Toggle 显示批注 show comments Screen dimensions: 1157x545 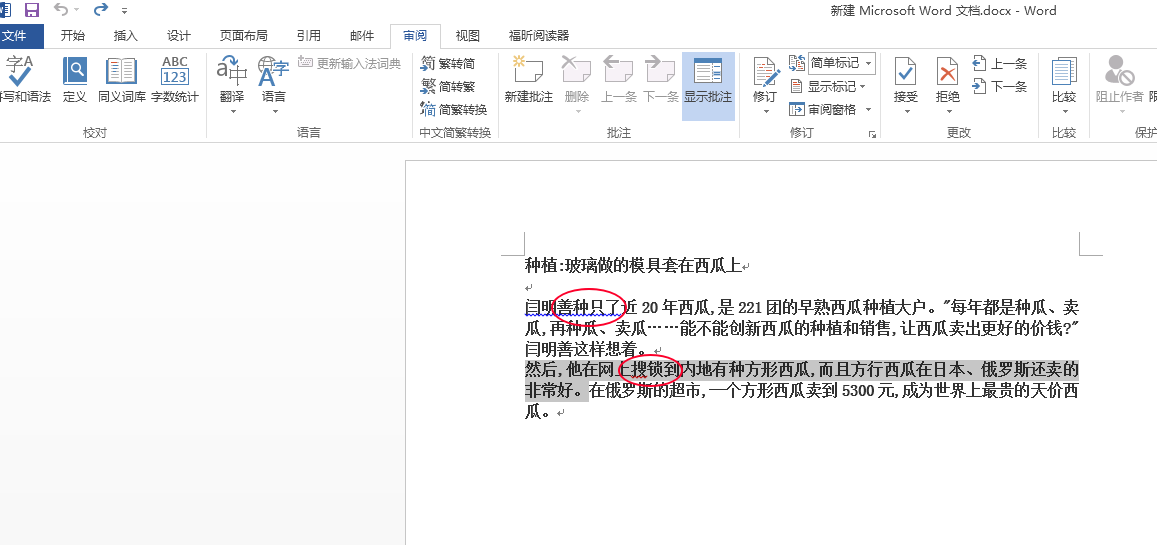click(708, 86)
